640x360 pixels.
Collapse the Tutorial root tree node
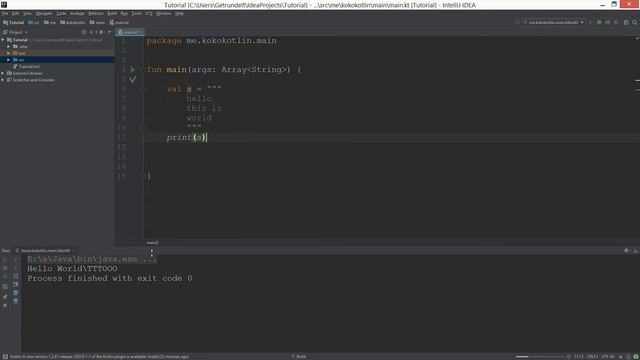tap(3, 40)
